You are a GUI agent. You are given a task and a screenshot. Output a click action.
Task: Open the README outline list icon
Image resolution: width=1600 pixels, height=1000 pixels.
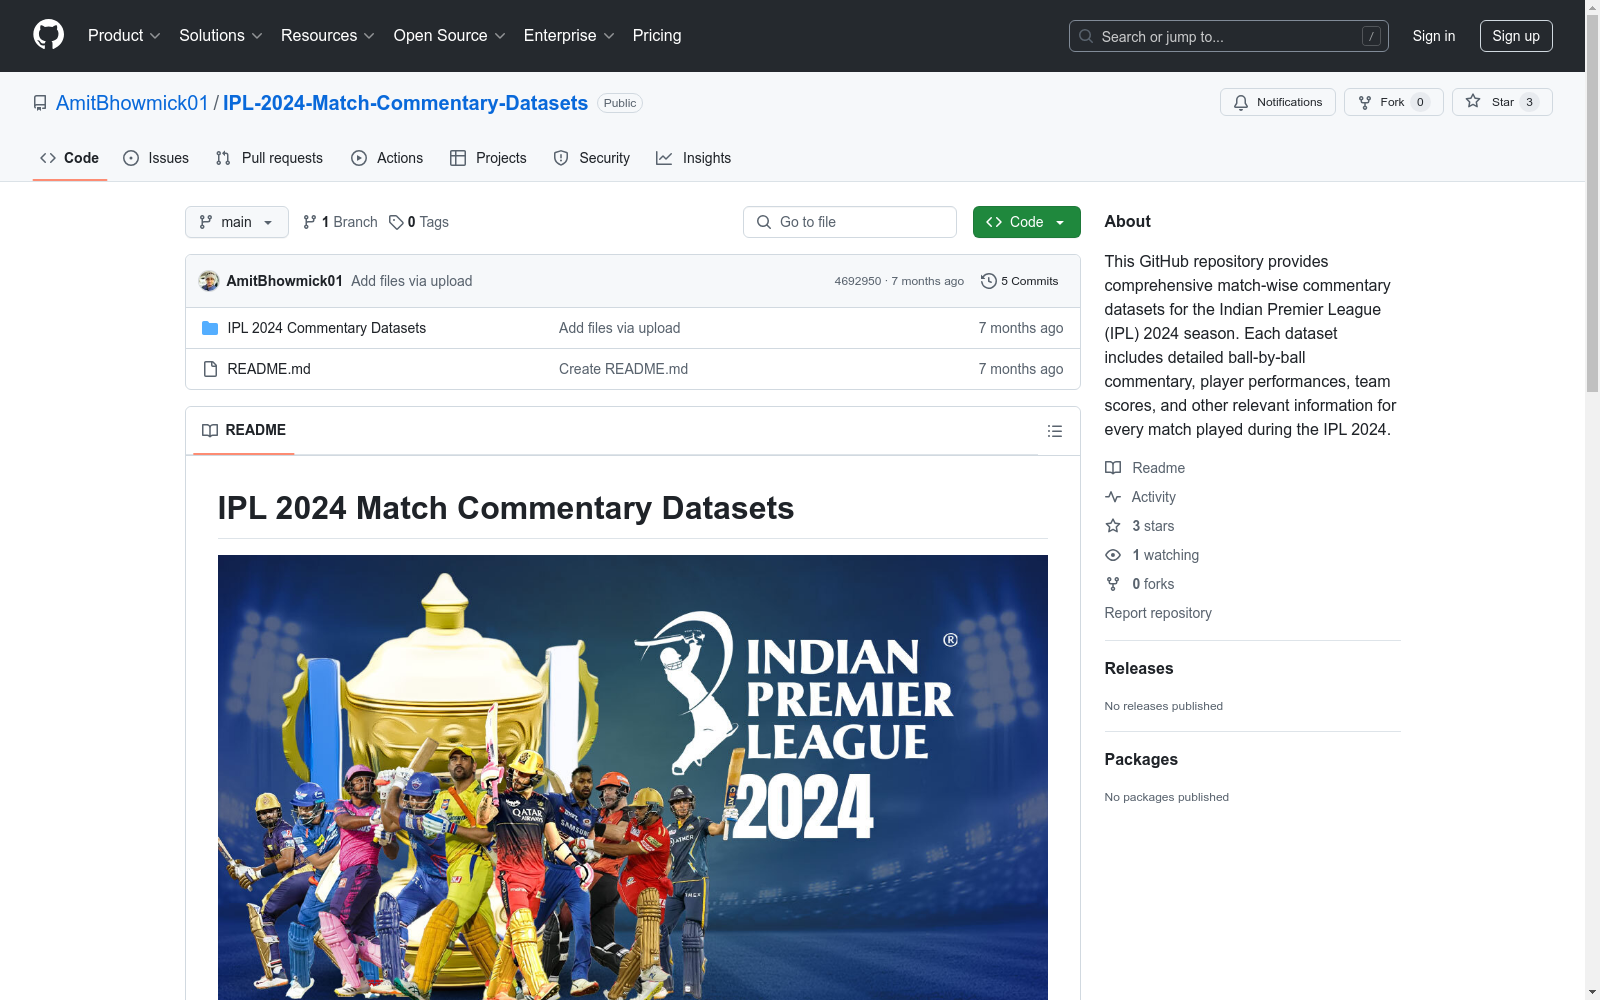coord(1054,431)
